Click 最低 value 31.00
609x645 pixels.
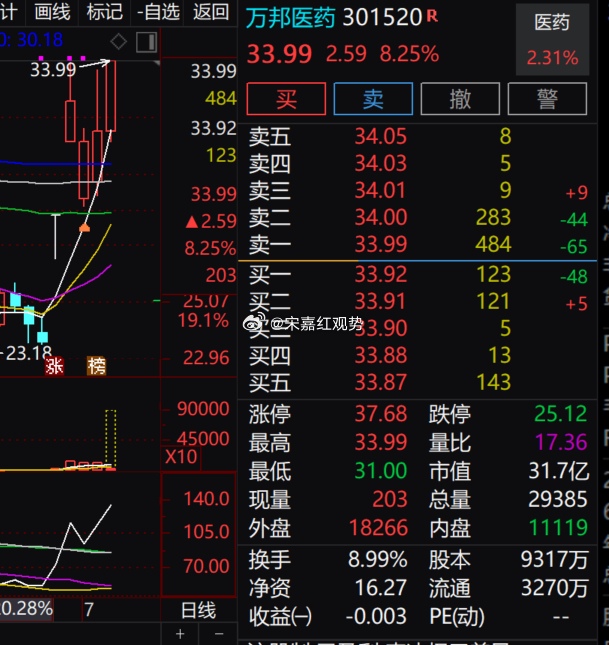pos(381,471)
